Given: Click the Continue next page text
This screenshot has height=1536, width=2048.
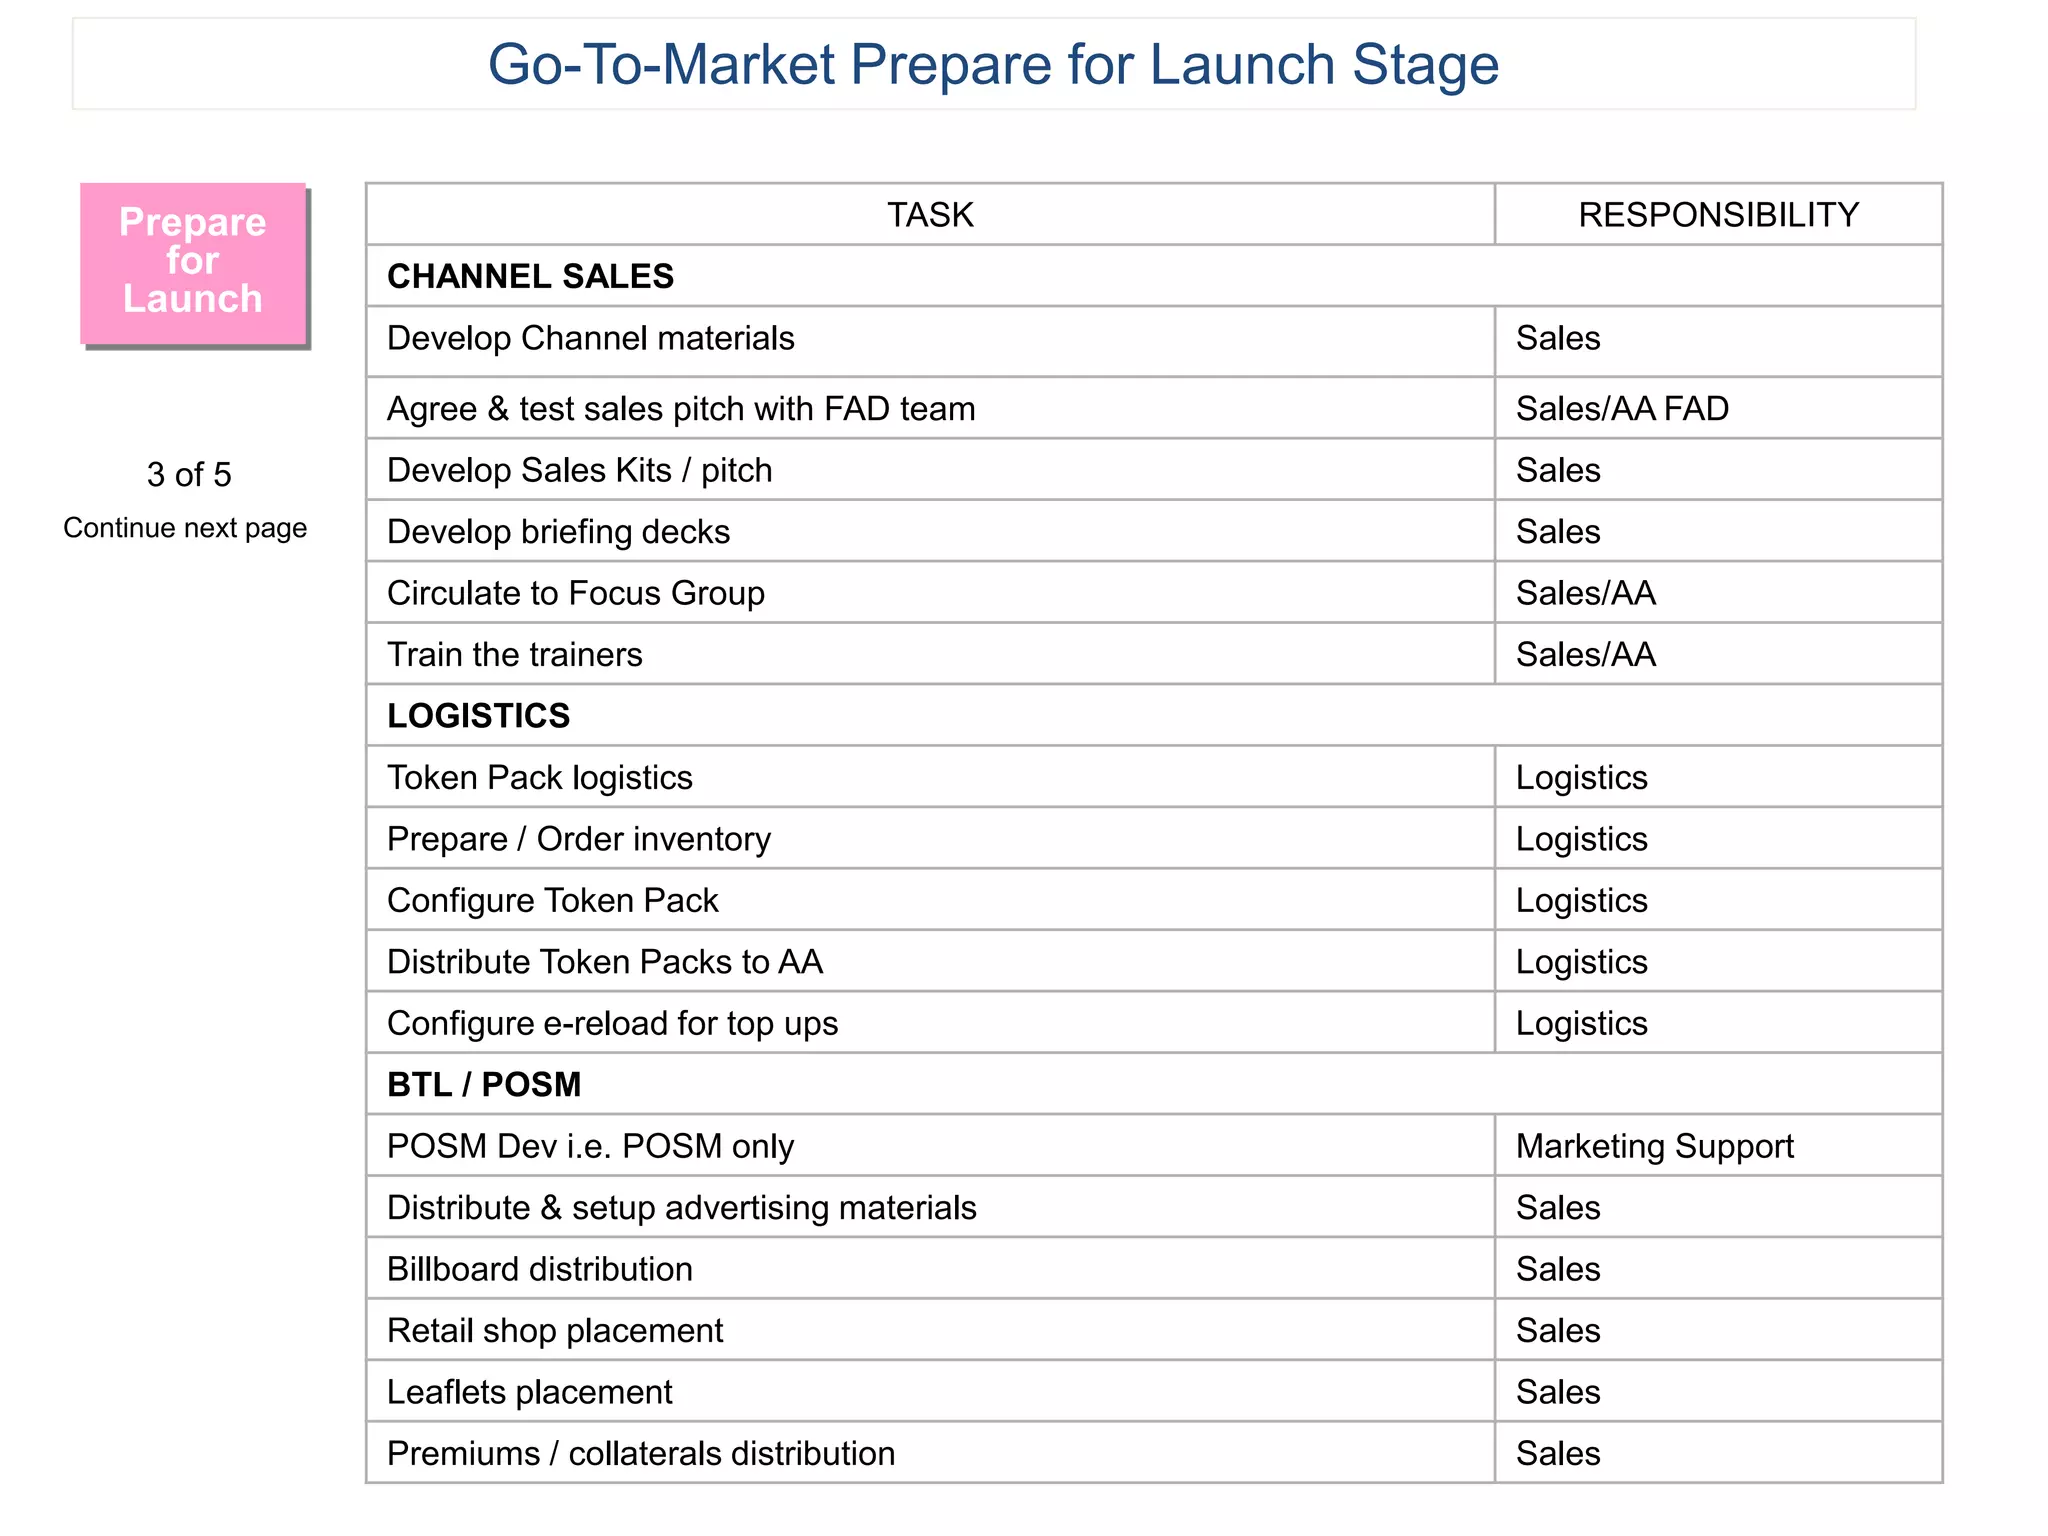Looking at the screenshot, I should 185,528.
